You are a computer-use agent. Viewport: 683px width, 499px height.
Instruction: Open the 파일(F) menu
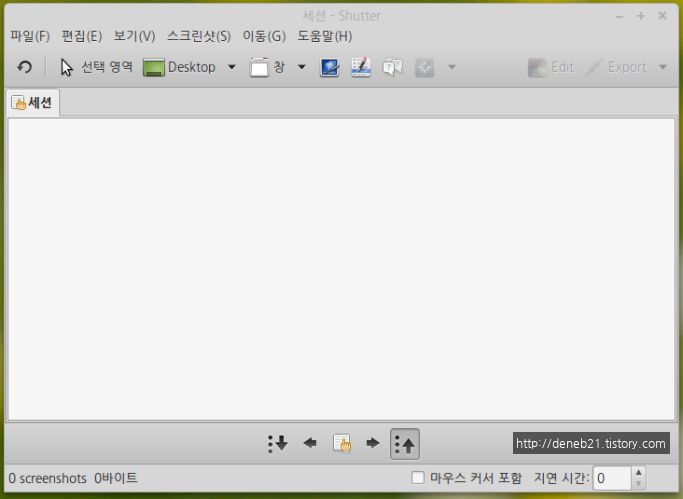click(x=30, y=36)
